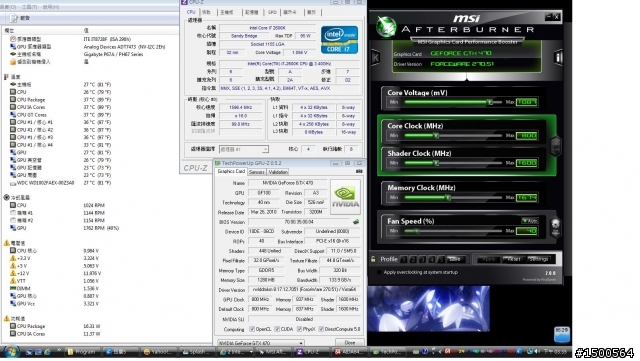Click the profile lock icon in Afterburner
This screenshot has height=361, width=640.
tap(373, 259)
